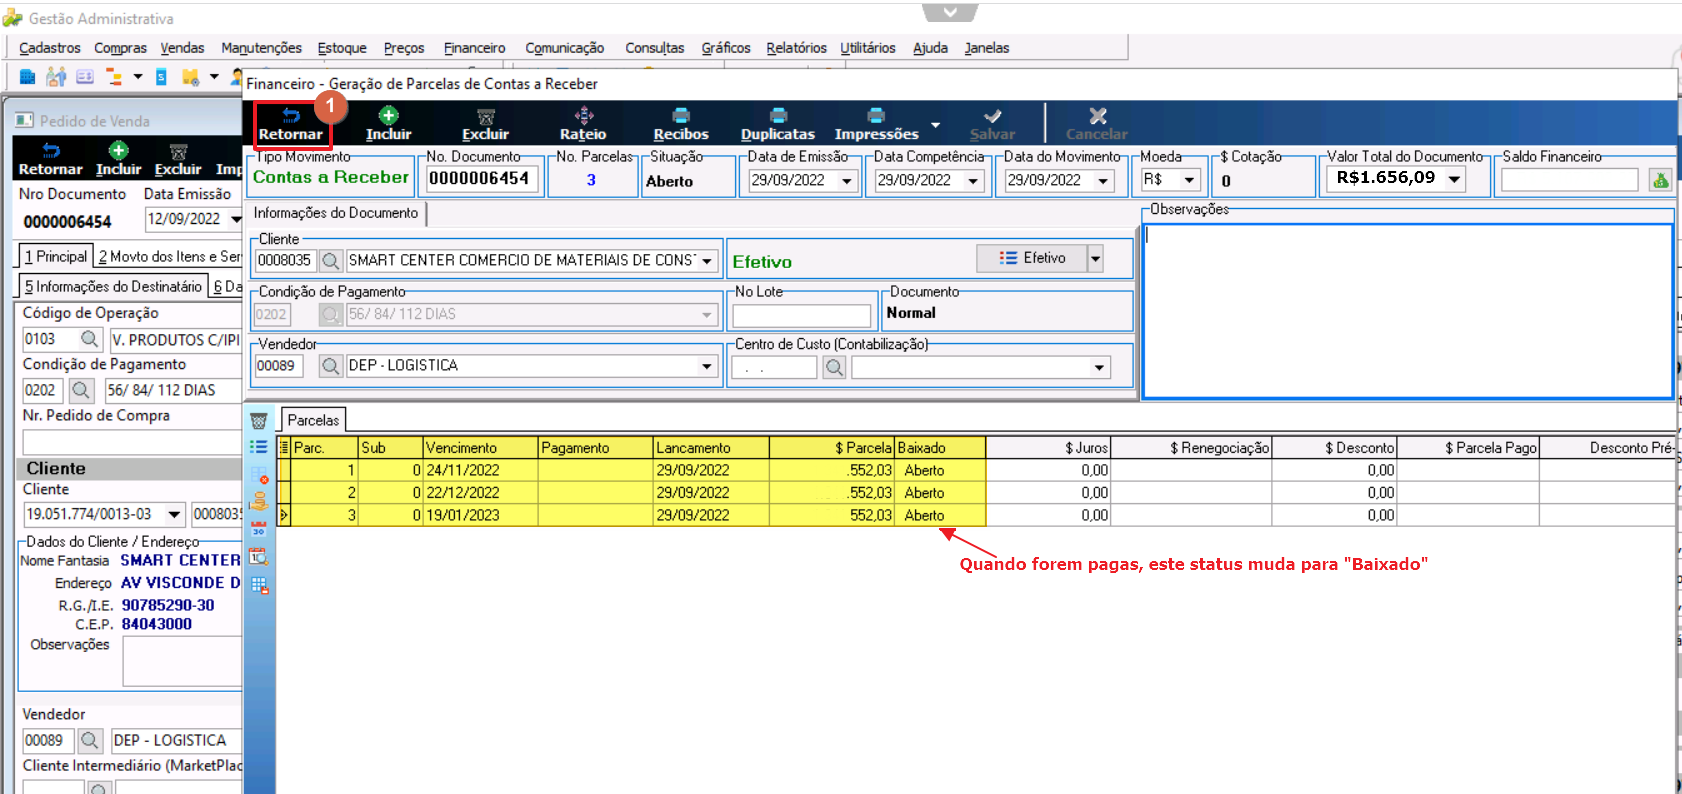Screen dimensions: 1682x794
Task: Click the Duplicatas toolbar icon
Action: point(778,116)
